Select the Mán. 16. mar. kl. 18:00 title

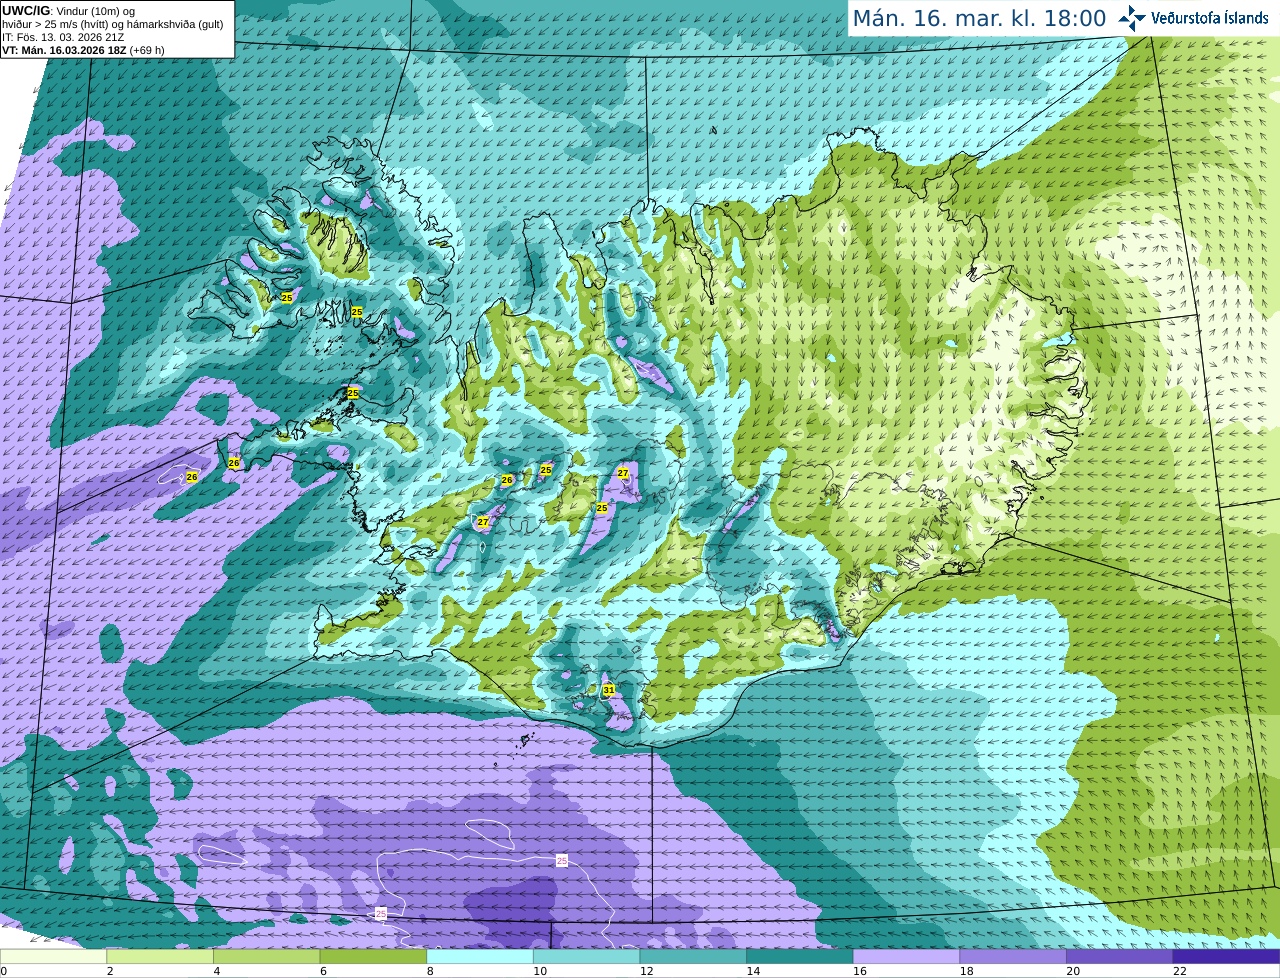[x=979, y=18]
